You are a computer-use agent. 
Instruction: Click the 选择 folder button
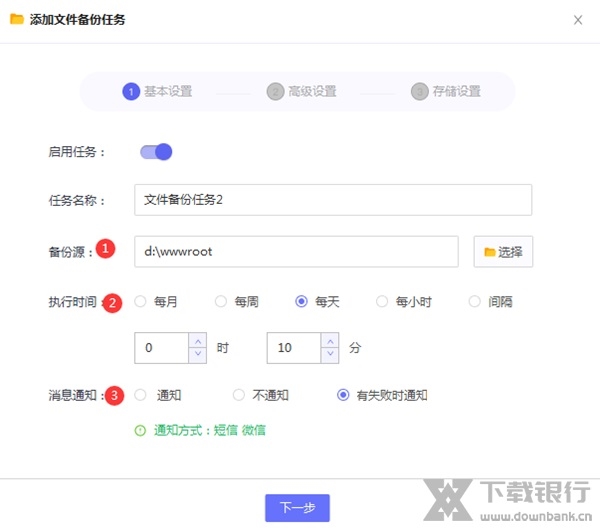click(x=503, y=251)
